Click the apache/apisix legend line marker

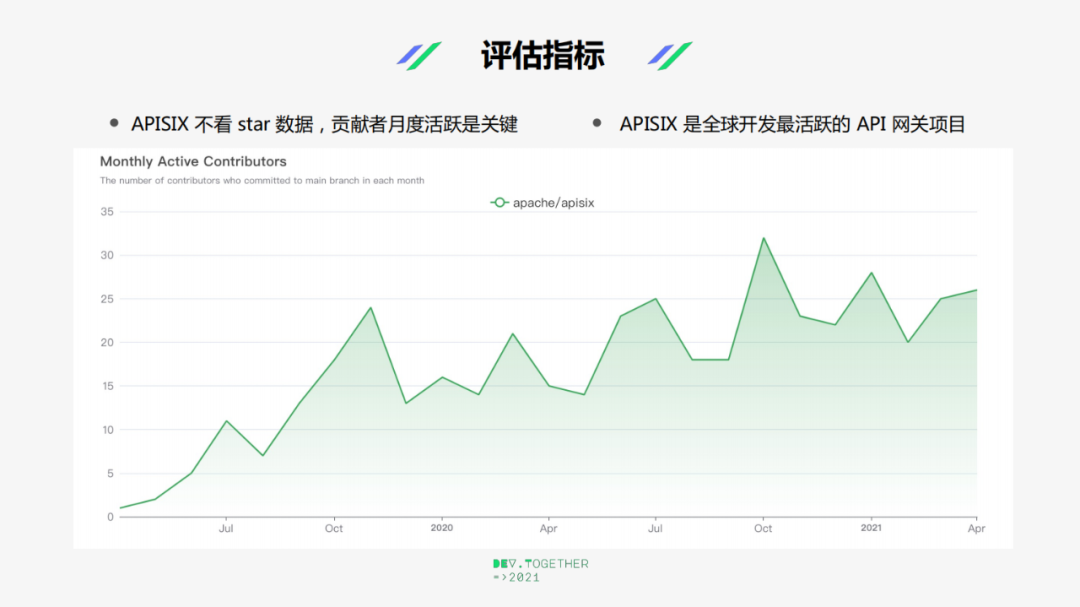tap(499, 203)
